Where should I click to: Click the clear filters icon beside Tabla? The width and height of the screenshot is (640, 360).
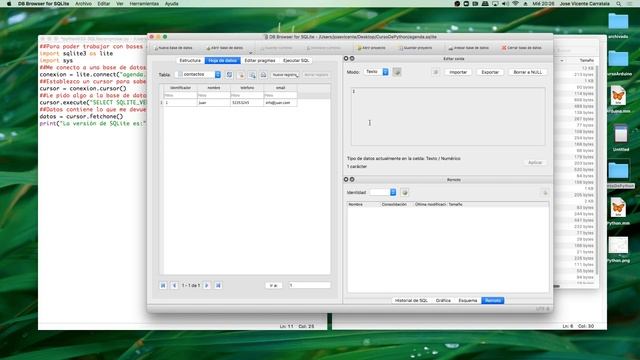pyautogui.click(x=241, y=75)
